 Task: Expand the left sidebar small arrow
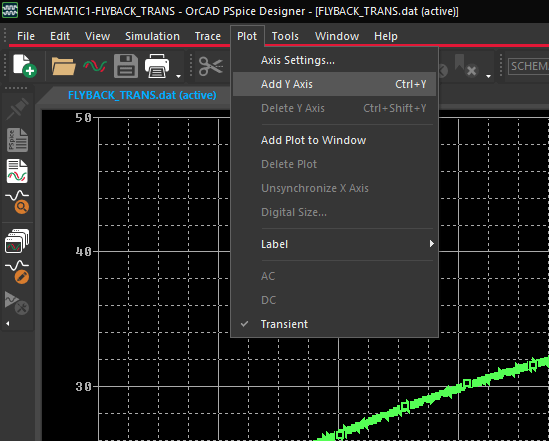point(8,323)
